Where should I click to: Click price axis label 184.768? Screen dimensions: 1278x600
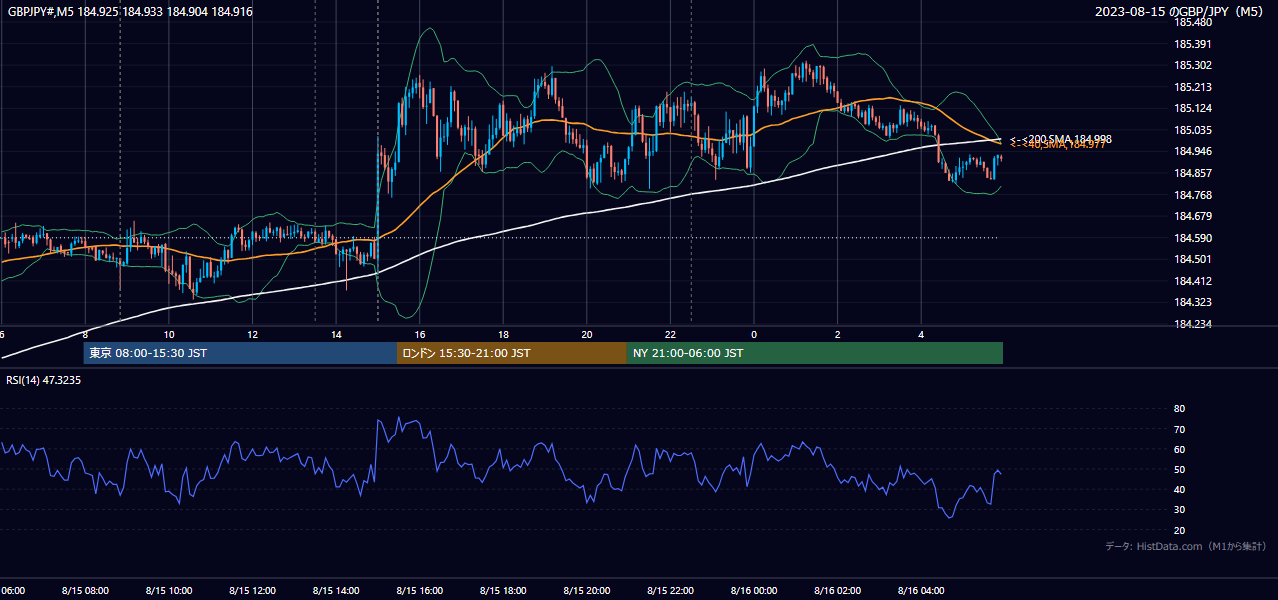pyautogui.click(x=1191, y=194)
